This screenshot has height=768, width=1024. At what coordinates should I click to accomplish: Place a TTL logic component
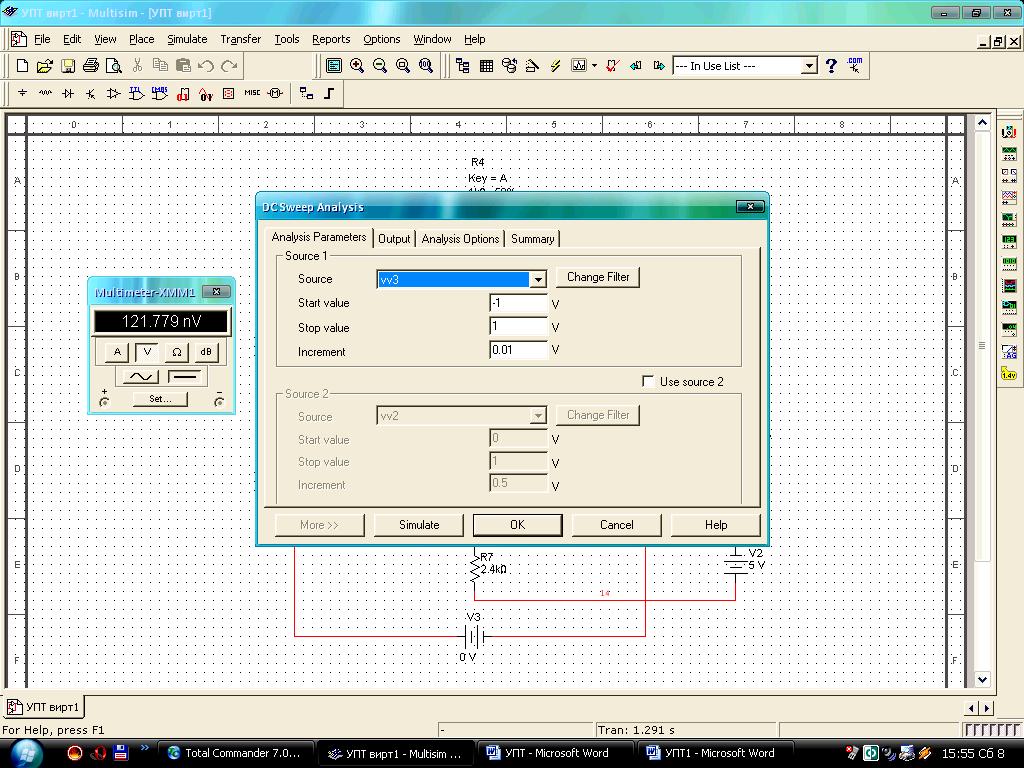(x=136, y=93)
